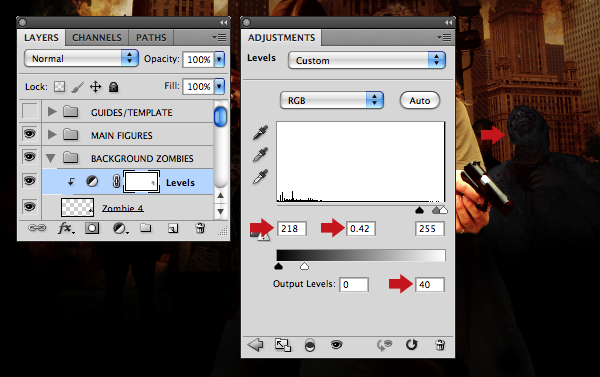The image size is (600, 377).
Task: Return to adjustment list arrow
Action: 255,345
